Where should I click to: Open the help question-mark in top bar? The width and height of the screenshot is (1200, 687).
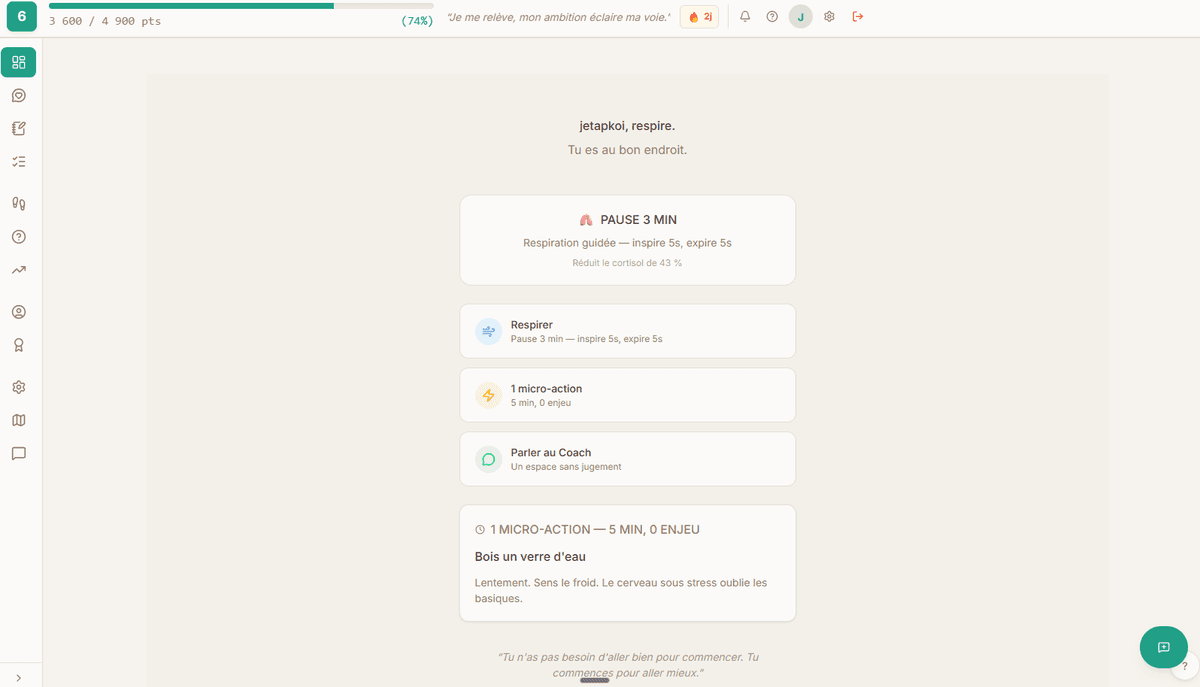point(772,16)
